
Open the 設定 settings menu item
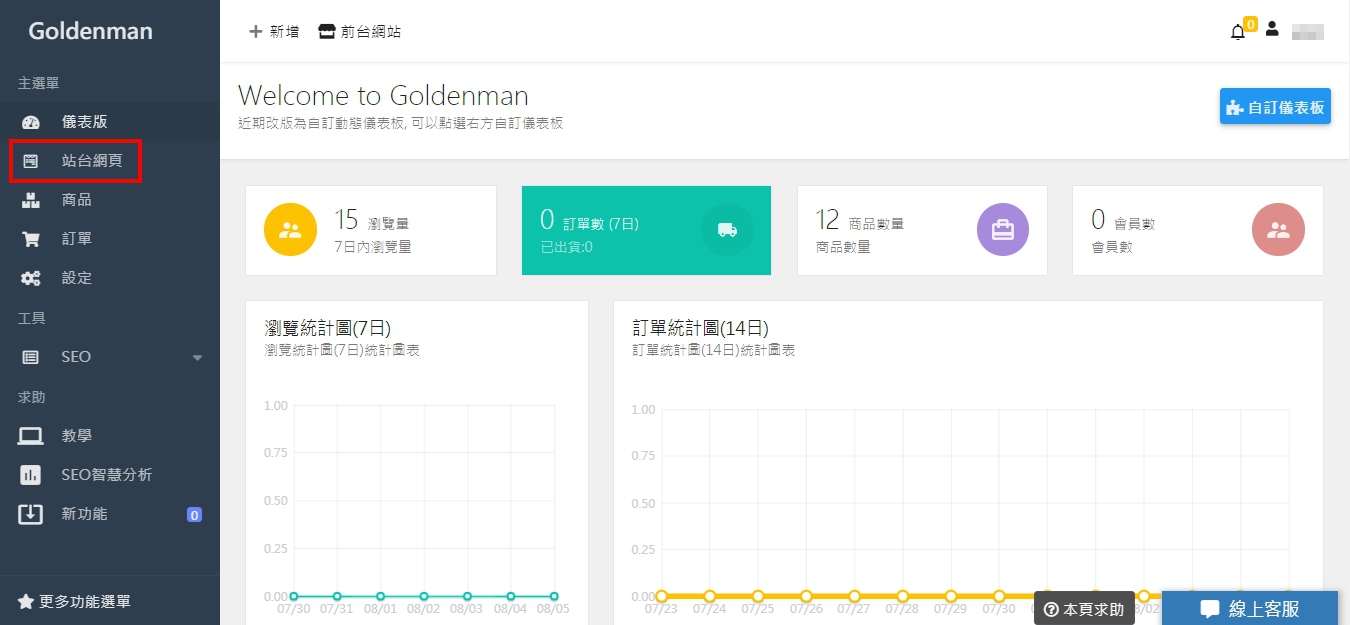(x=110, y=278)
